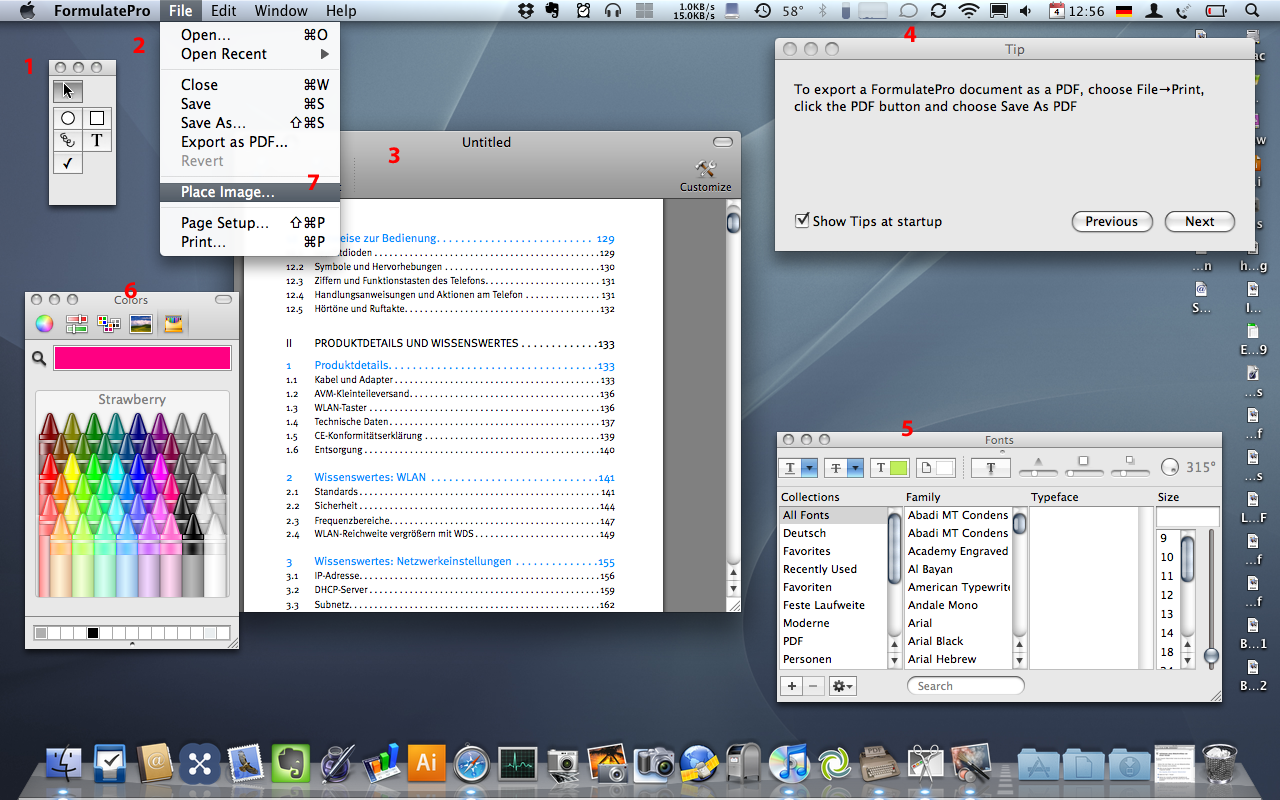
Task: Choose Export as PDF… menu item
Action: (234, 142)
